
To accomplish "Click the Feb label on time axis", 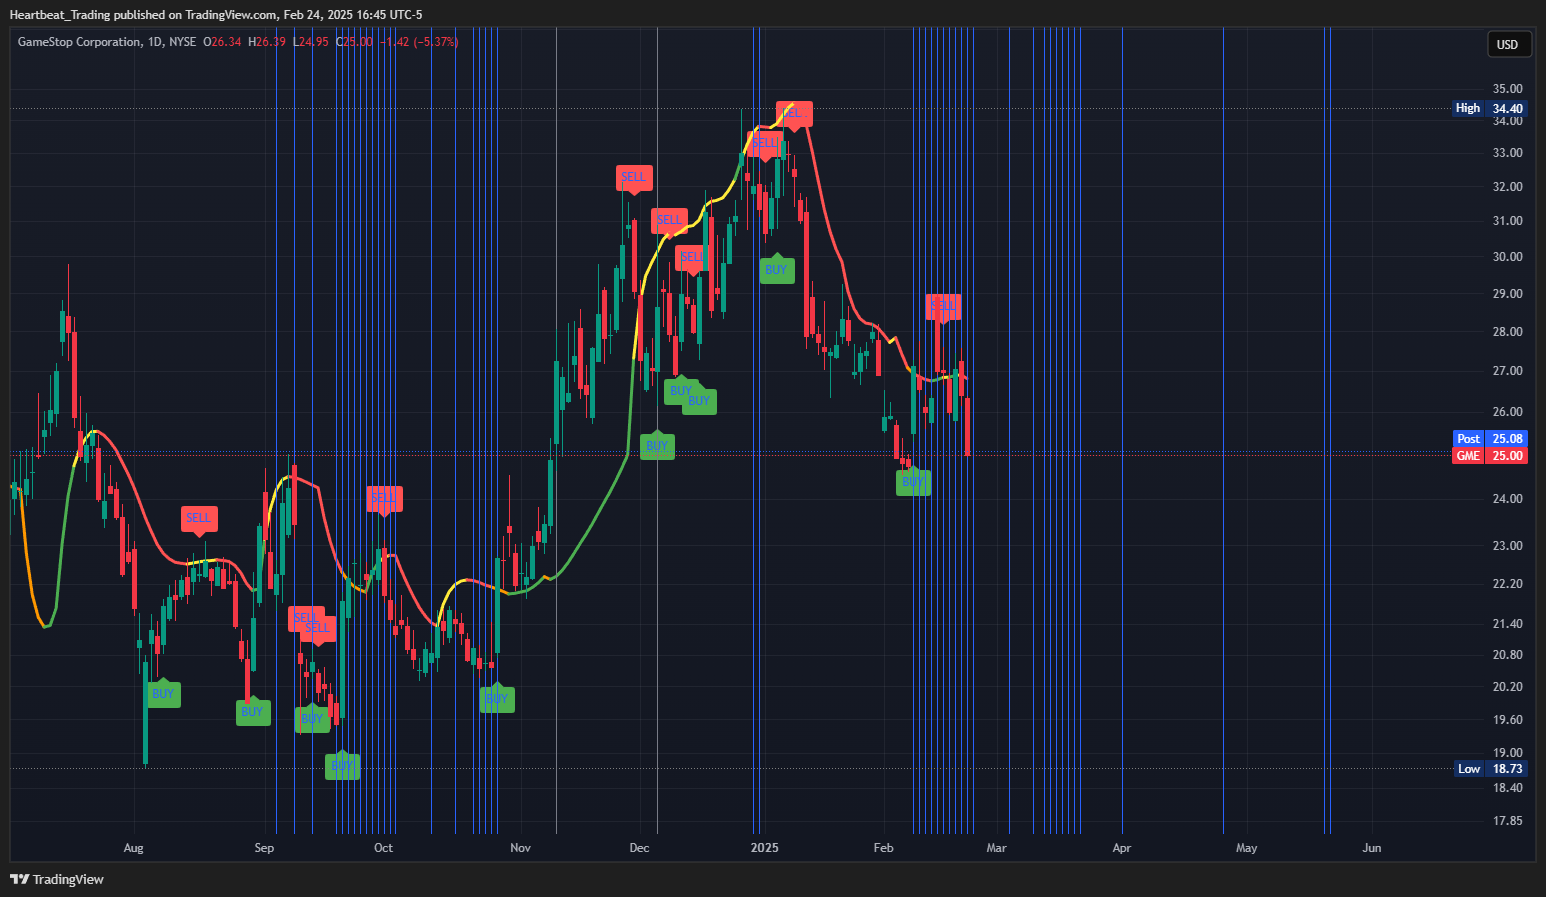I will click(x=883, y=848).
